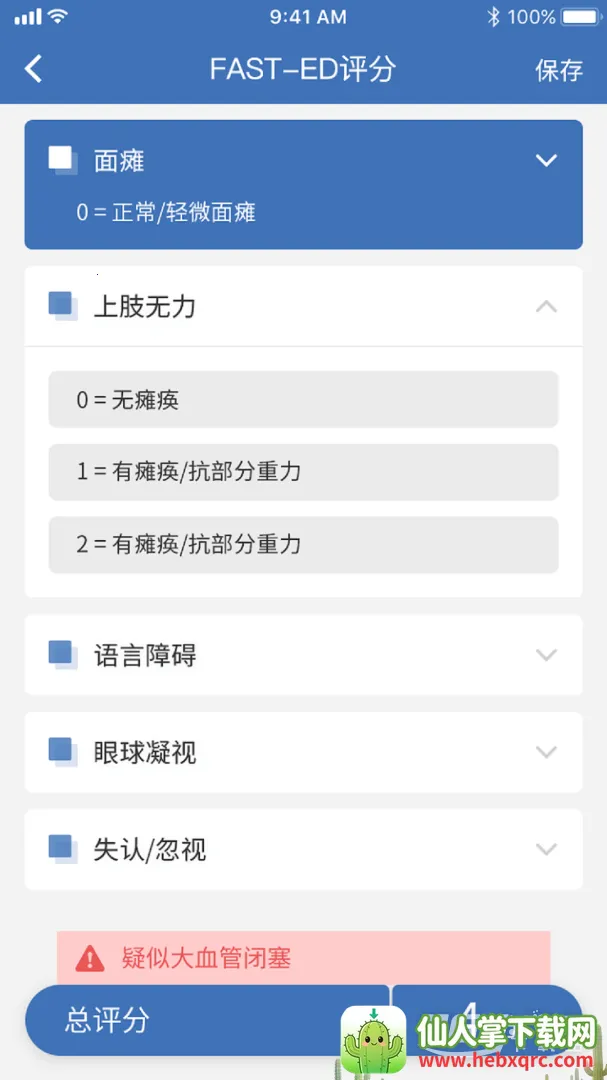Tap the 总评分 total score bar
This screenshot has width=607, height=1080.
point(190,1020)
